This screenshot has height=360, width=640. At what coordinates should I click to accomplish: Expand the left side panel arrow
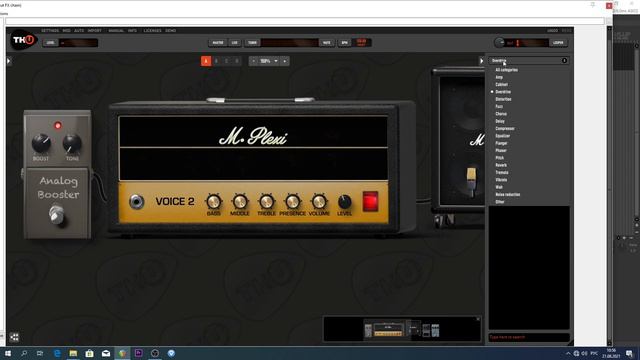[x=9, y=61]
